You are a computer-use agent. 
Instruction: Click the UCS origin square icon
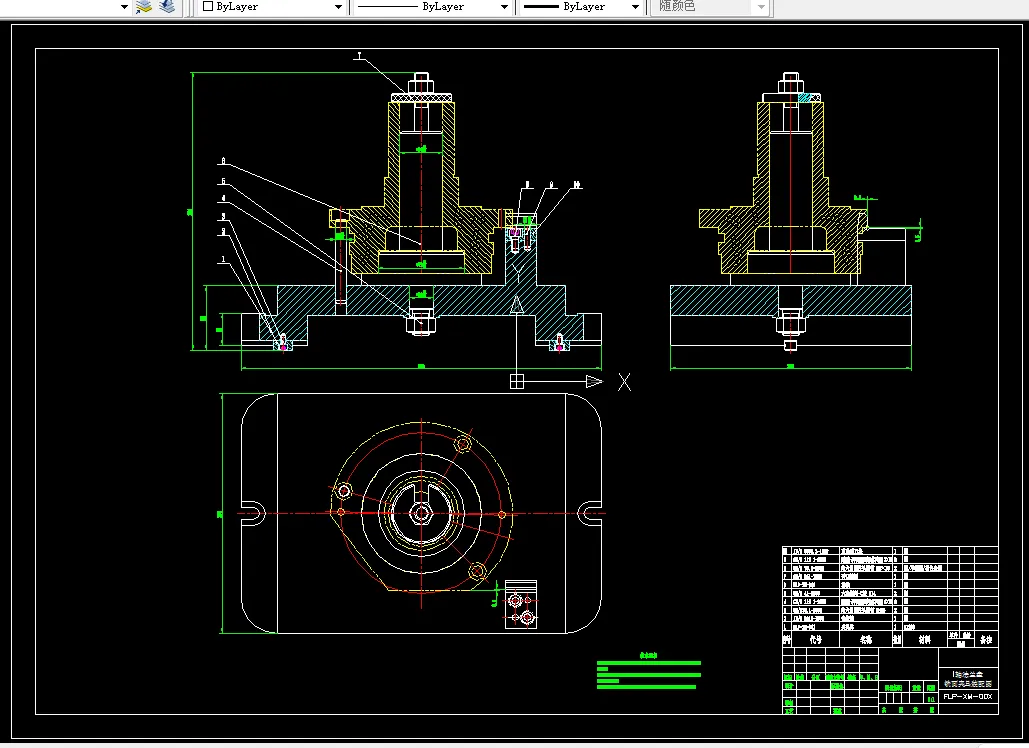pos(516,381)
